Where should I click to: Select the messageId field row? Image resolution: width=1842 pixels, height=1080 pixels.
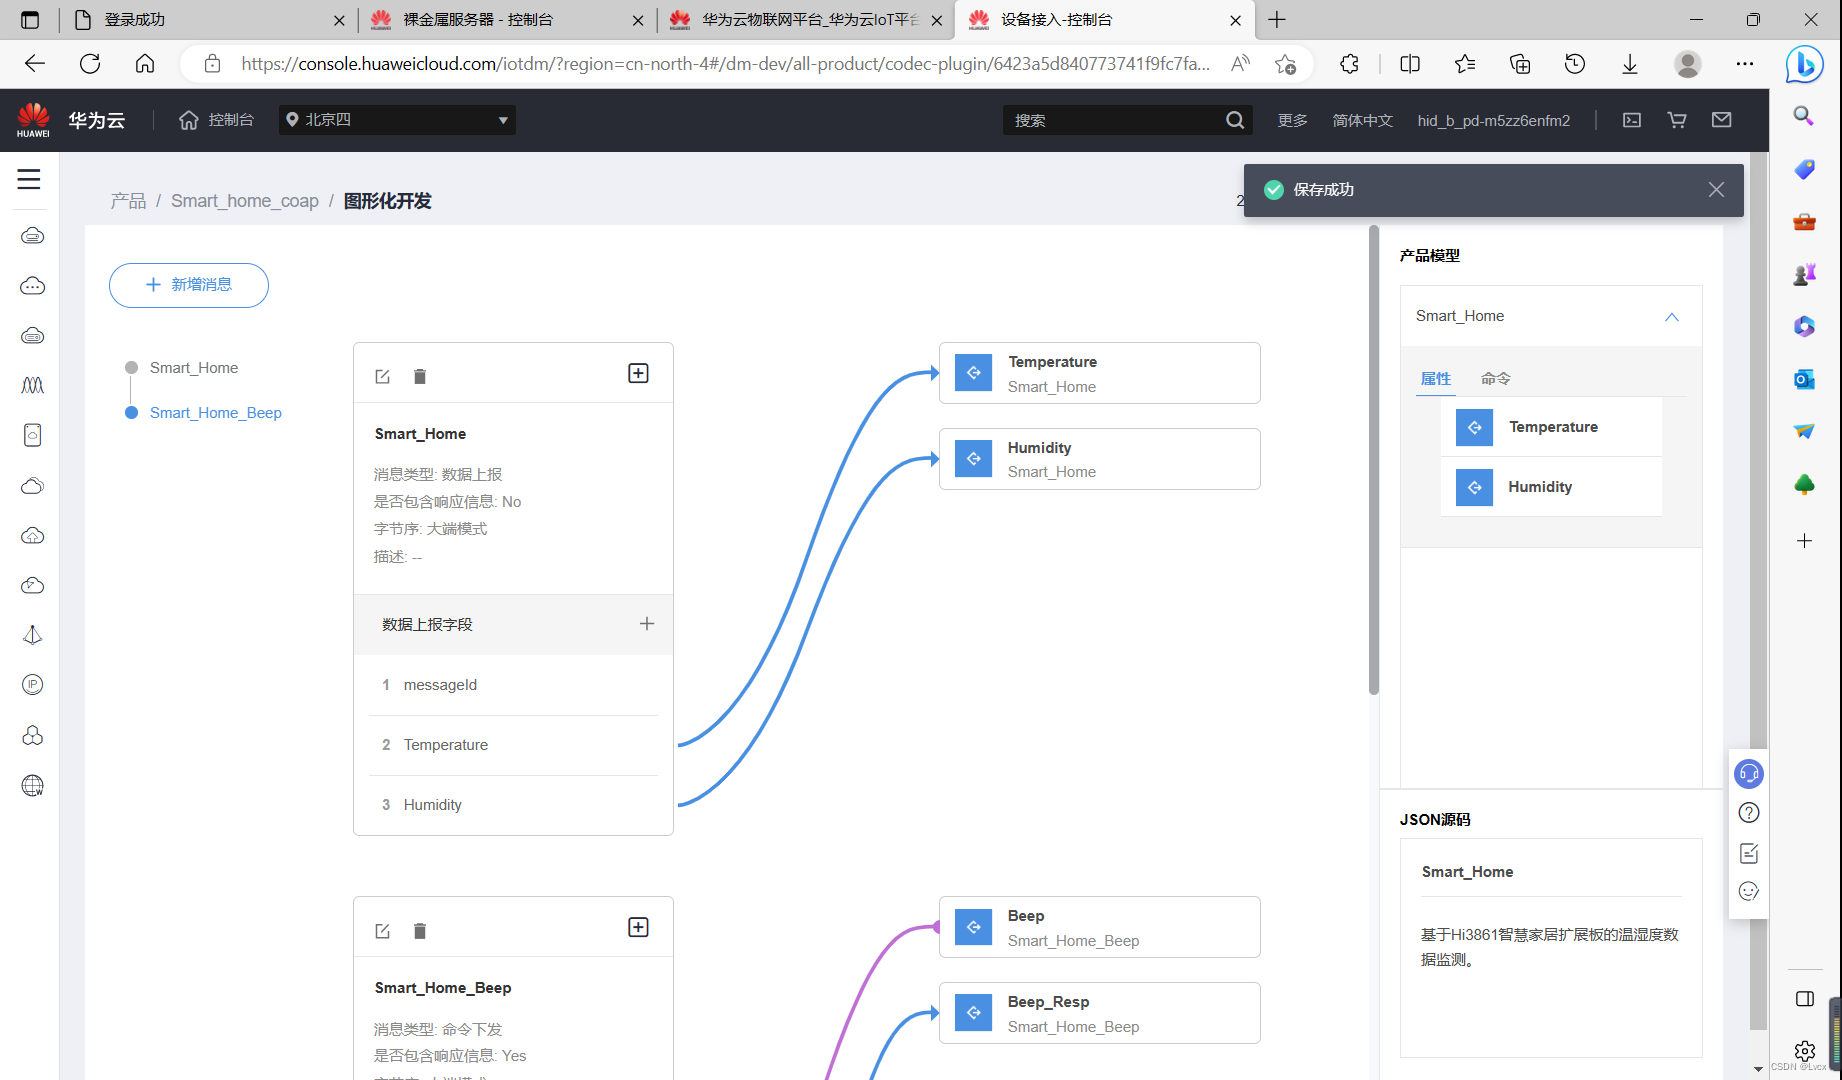point(513,685)
